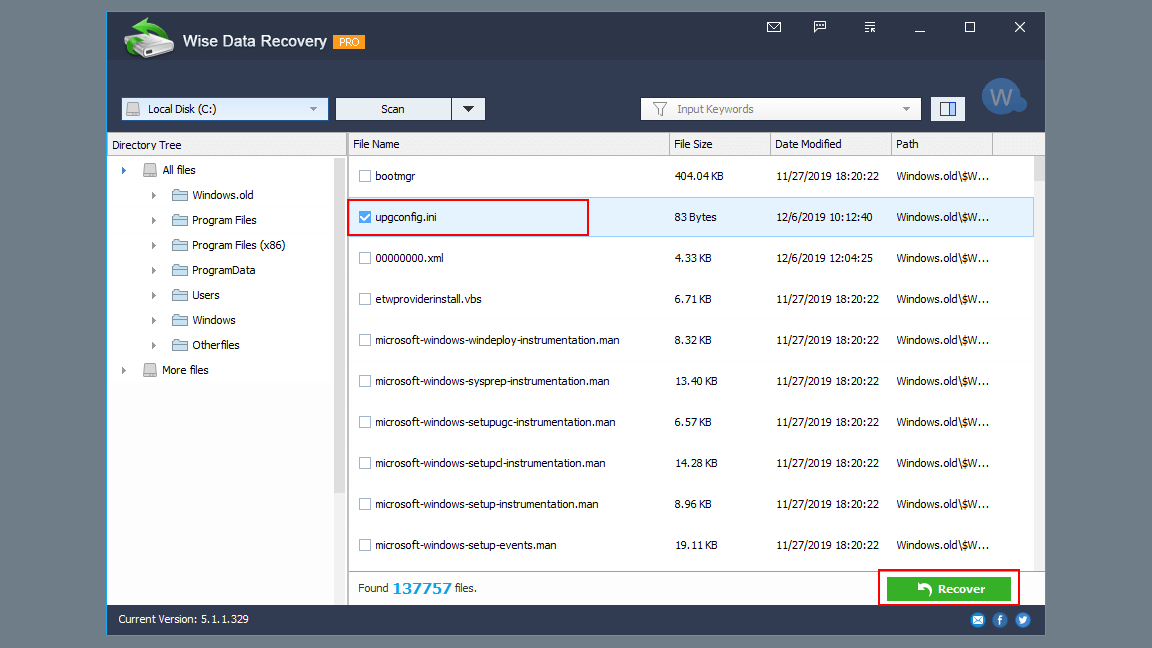The height and width of the screenshot is (648, 1152).
Task: Click the Windows.old folder icon
Action: click(179, 195)
